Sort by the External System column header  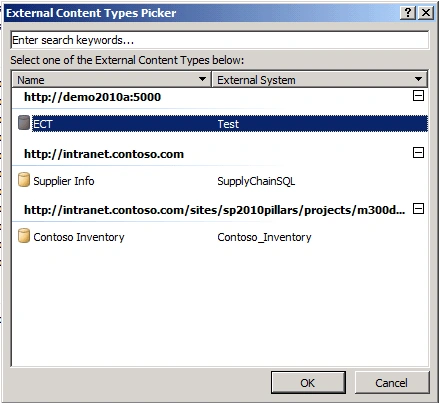pos(319,80)
